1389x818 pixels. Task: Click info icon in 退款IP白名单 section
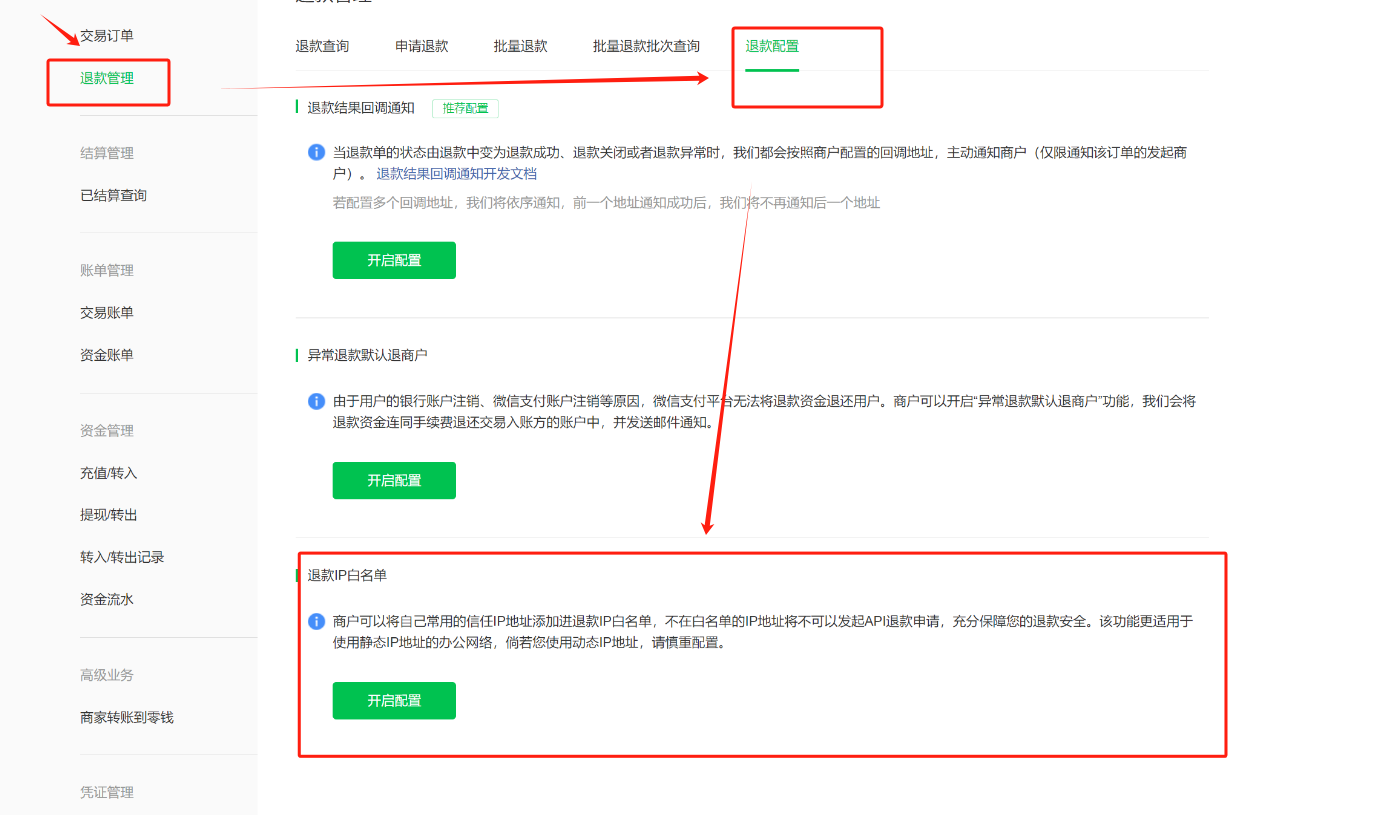316,621
